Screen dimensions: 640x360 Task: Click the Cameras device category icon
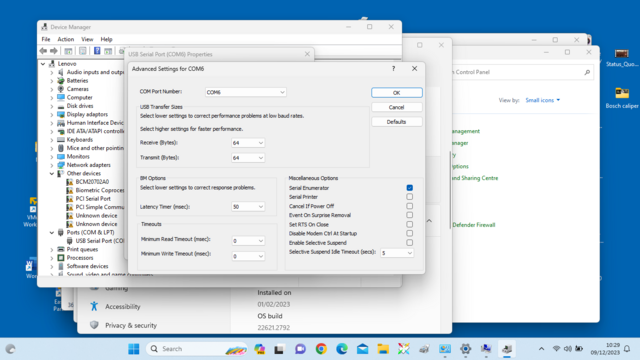click(61, 89)
